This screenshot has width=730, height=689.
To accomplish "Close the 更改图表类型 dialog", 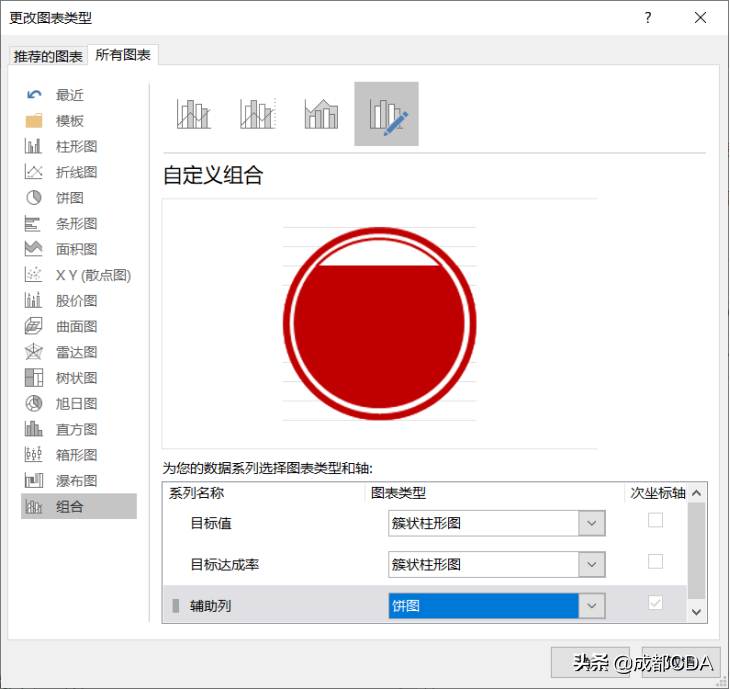I will tap(700, 18).
